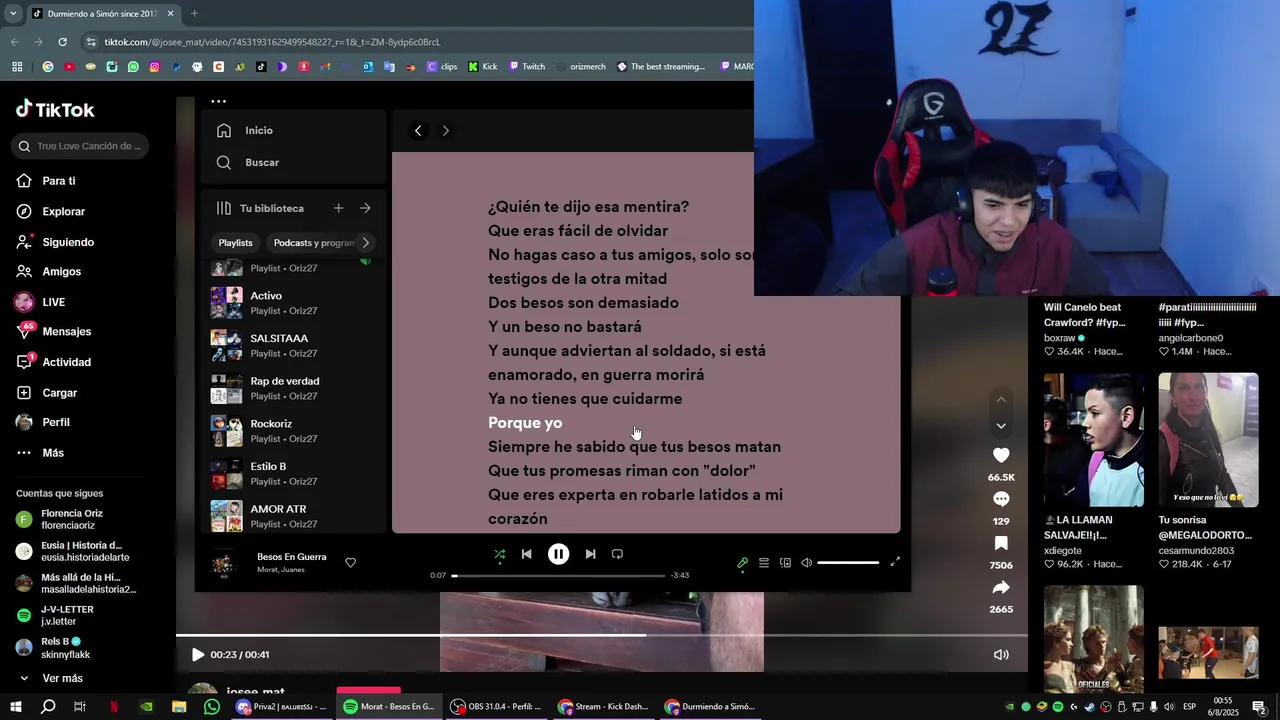
Task: Seek the Spotify song progress bar
Action: point(558,576)
